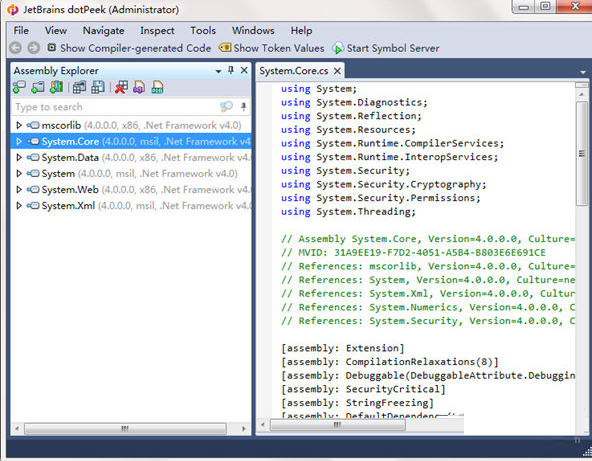Select the System.Xml assembly row
Image resolution: width=592 pixels, height=461 pixels.
[x=131, y=205]
